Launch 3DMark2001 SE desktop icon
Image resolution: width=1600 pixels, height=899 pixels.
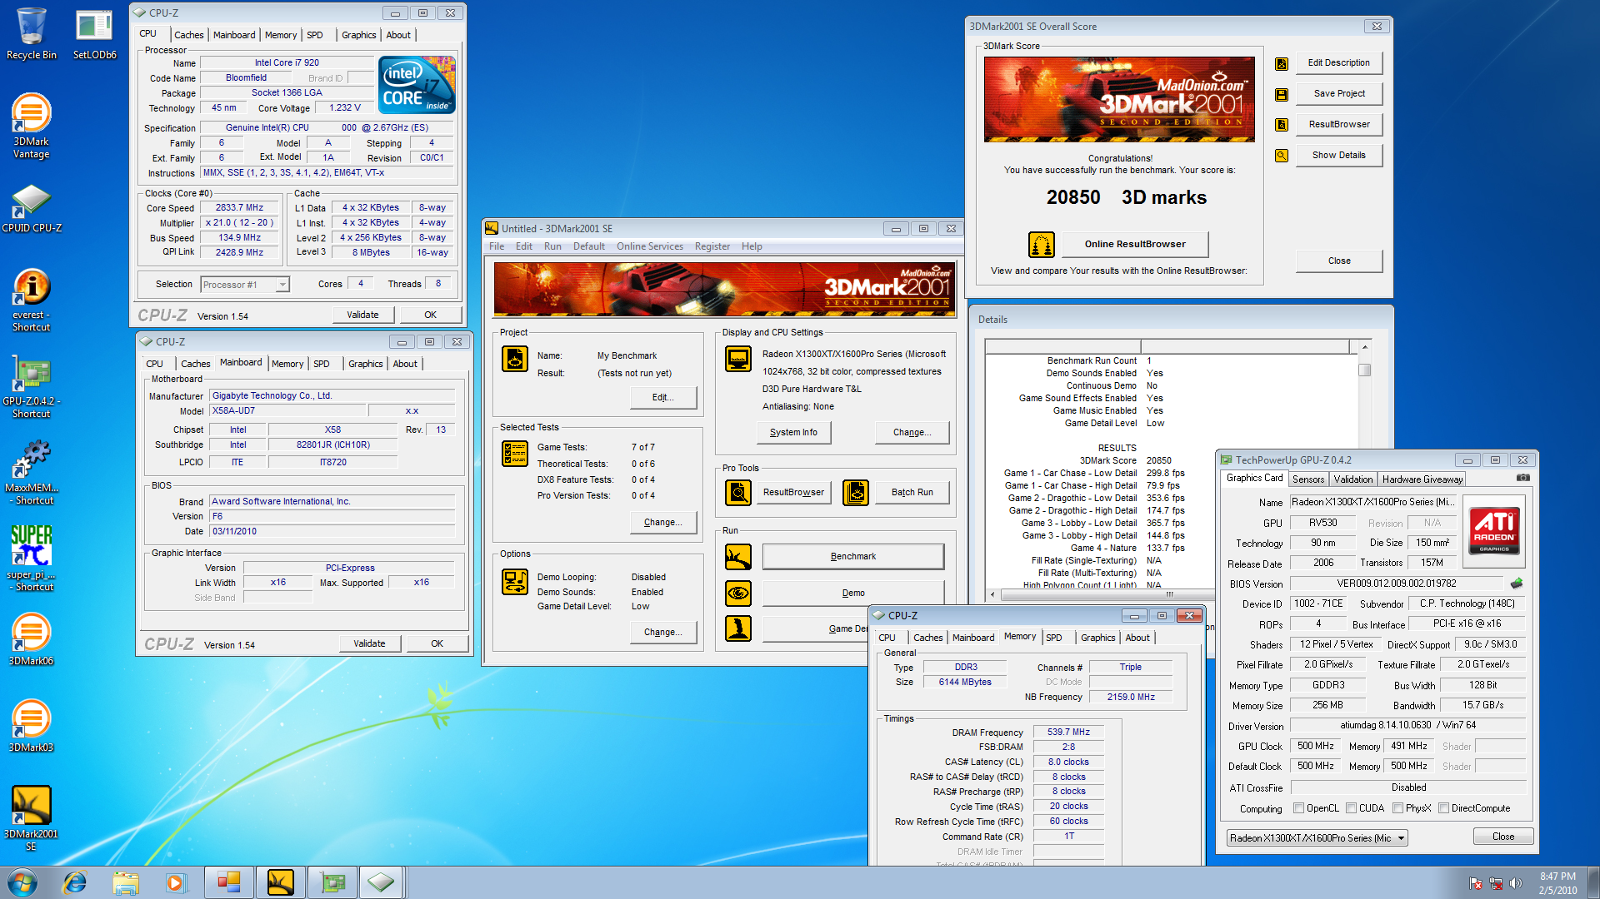pos(31,818)
